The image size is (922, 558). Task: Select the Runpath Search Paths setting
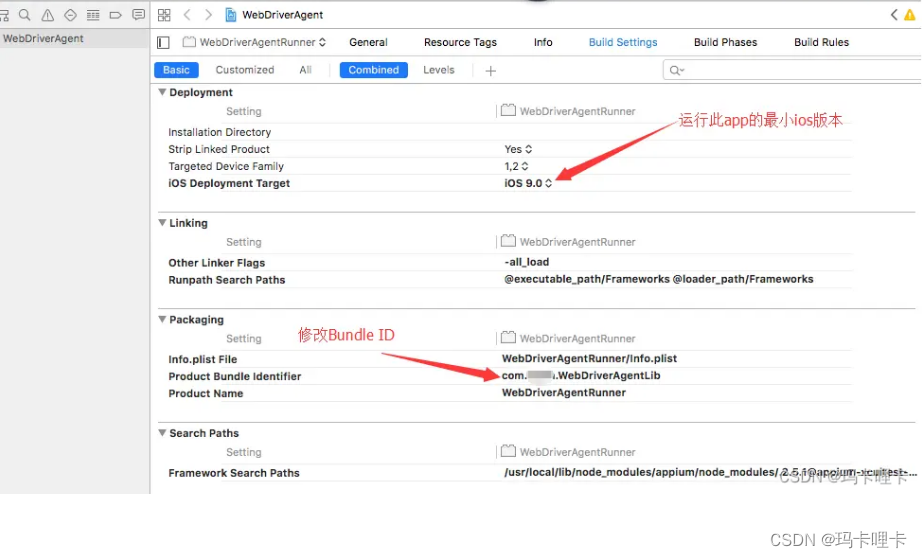click(226, 280)
